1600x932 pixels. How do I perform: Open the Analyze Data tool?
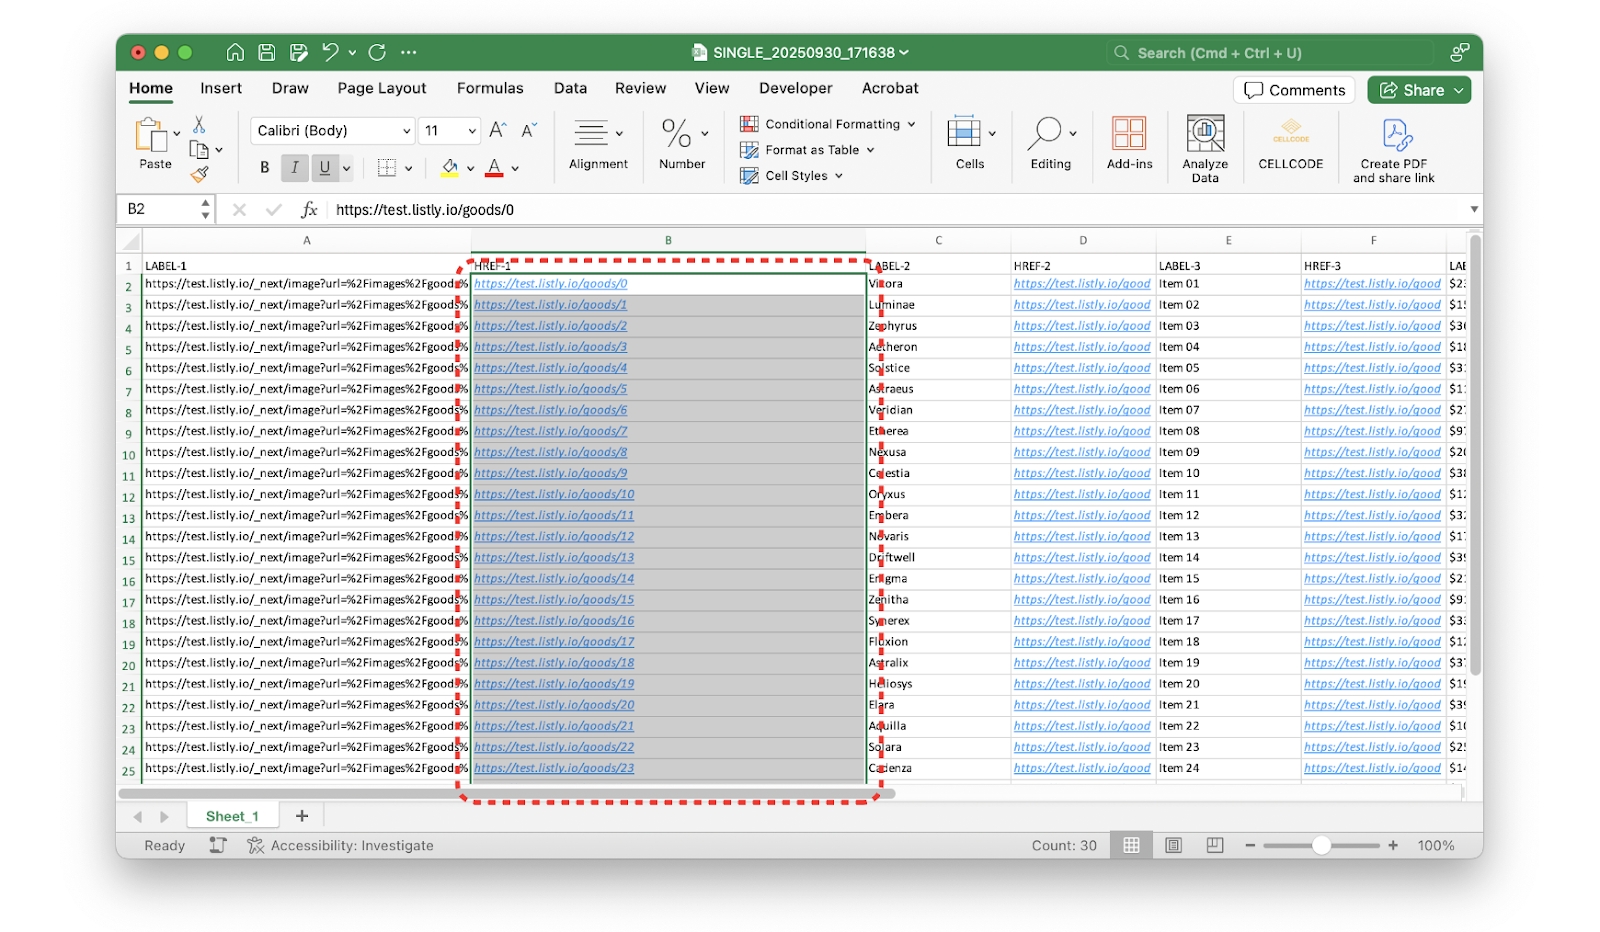coord(1205,148)
